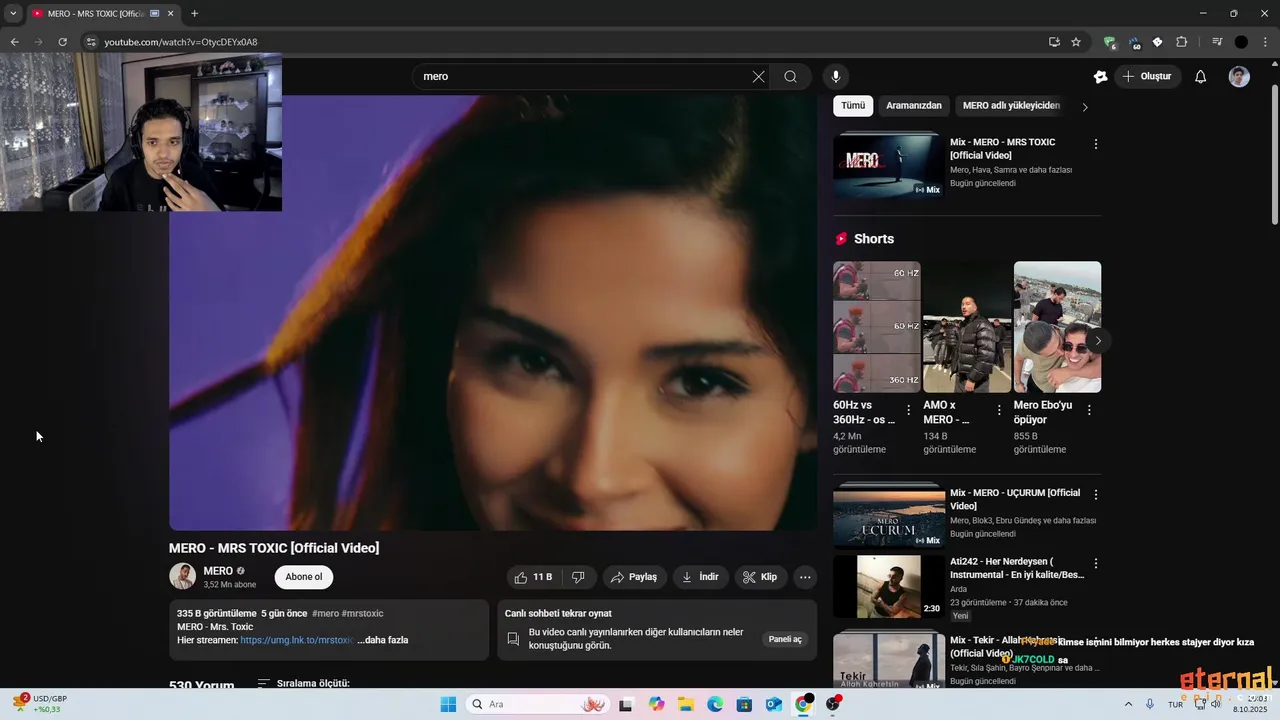Open Windows Start menu
Viewport: 1280px width, 720px height.
tap(448, 704)
